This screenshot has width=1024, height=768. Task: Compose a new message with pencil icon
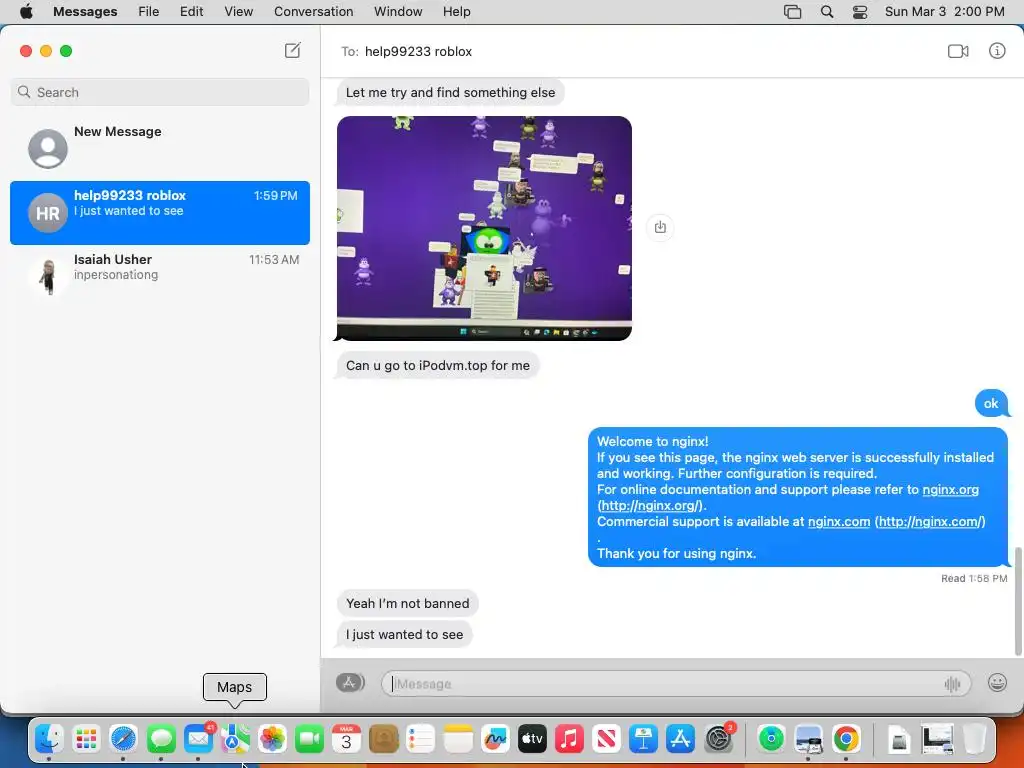click(293, 50)
